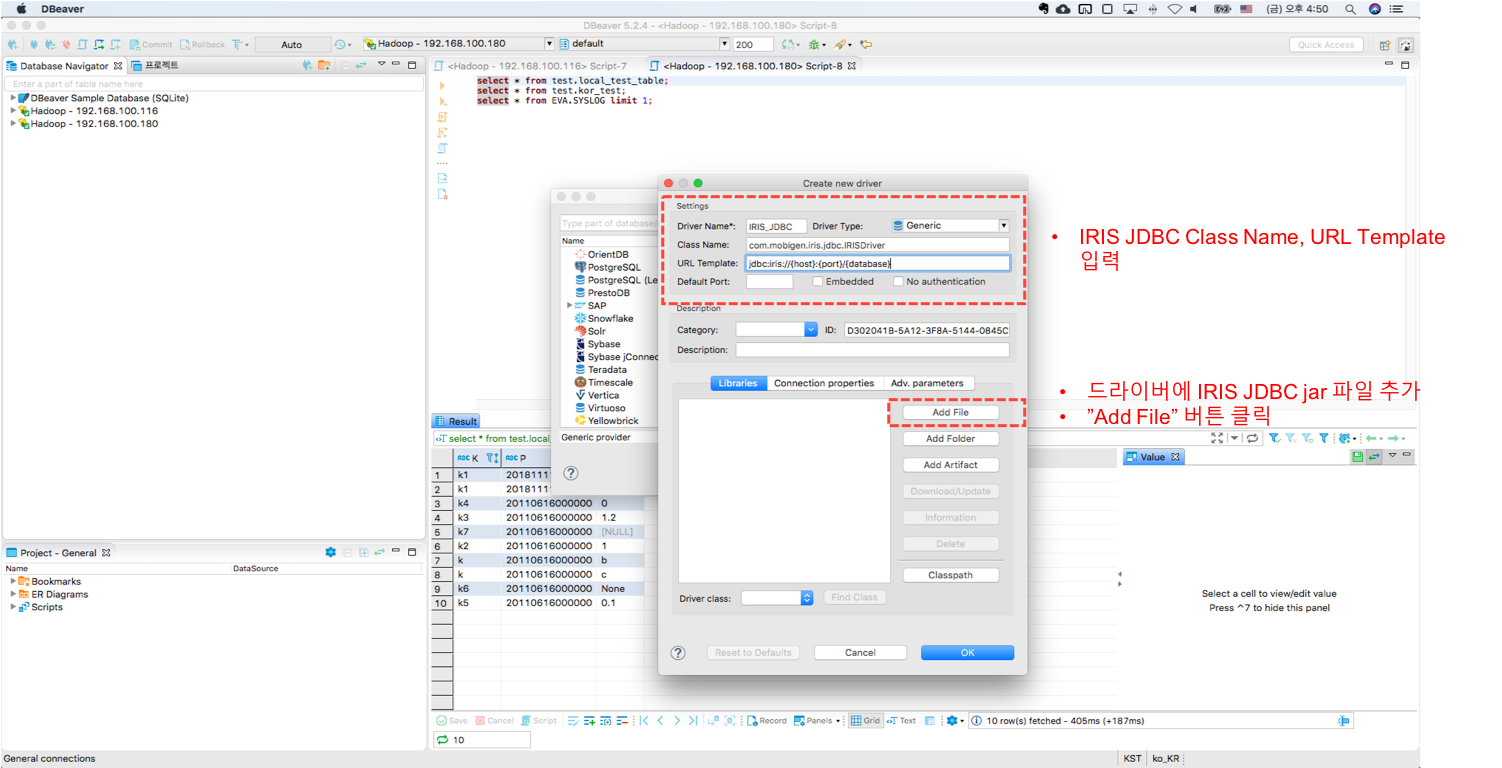Viewport: 1502px width, 768px height.
Task: Click the Commit toolbar button
Action: [x=150, y=44]
